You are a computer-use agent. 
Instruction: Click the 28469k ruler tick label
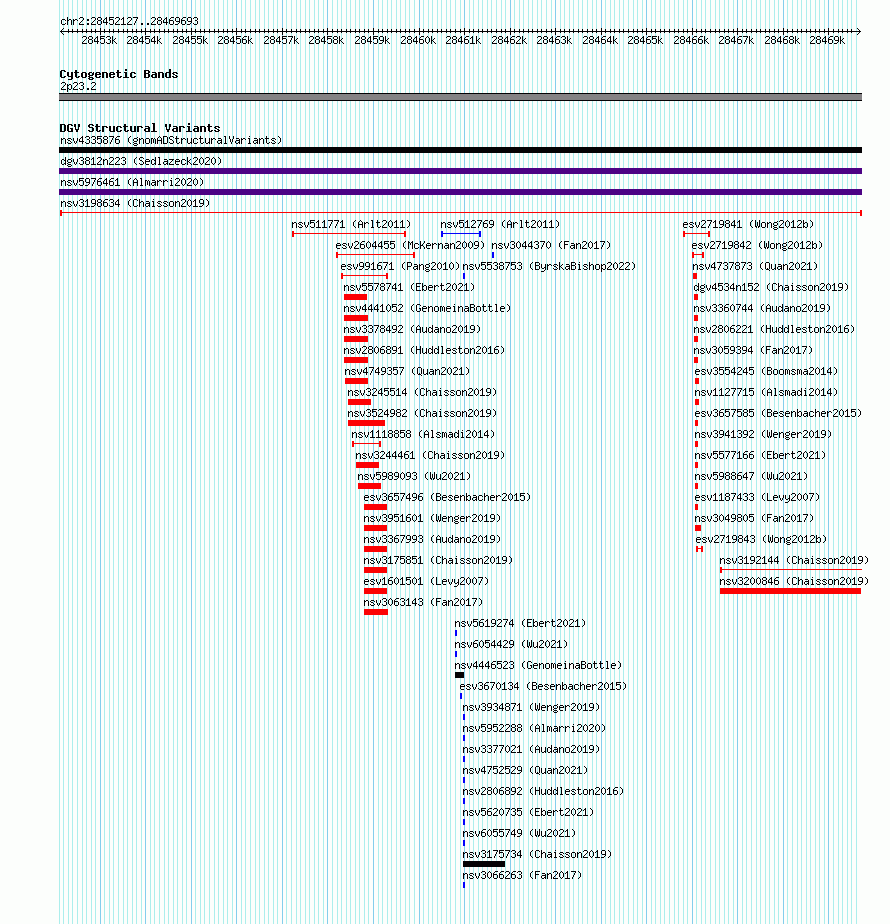pyautogui.click(x=827, y=40)
